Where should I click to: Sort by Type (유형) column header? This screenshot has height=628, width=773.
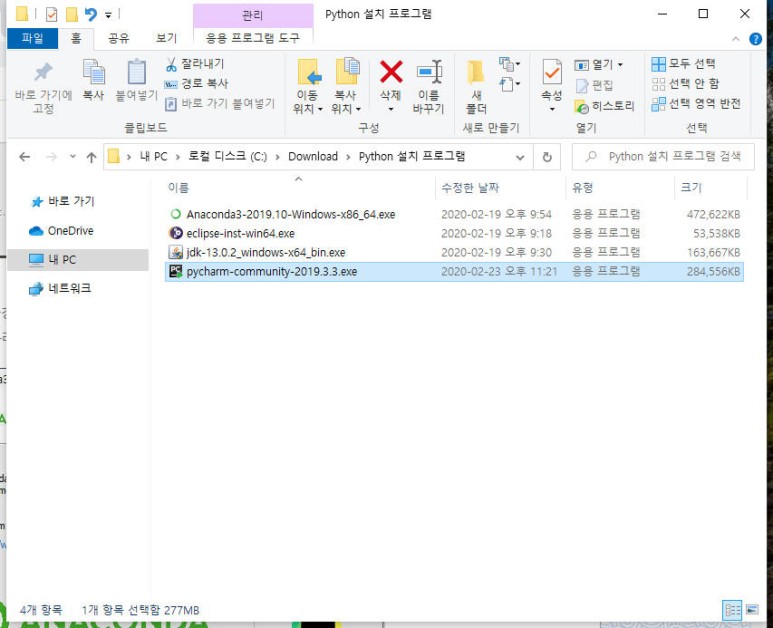[x=583, y=188]
